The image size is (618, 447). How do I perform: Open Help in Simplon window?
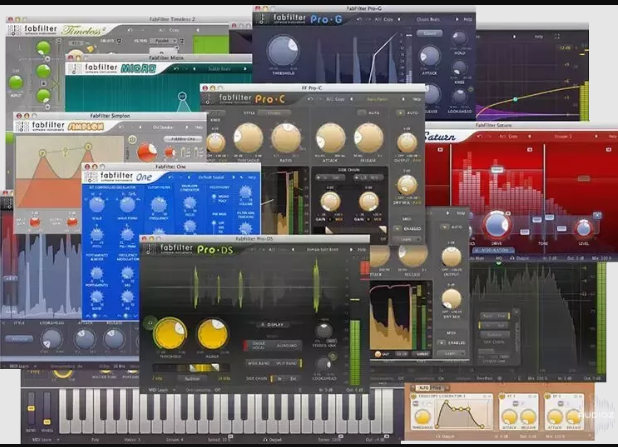pos(199,128)
